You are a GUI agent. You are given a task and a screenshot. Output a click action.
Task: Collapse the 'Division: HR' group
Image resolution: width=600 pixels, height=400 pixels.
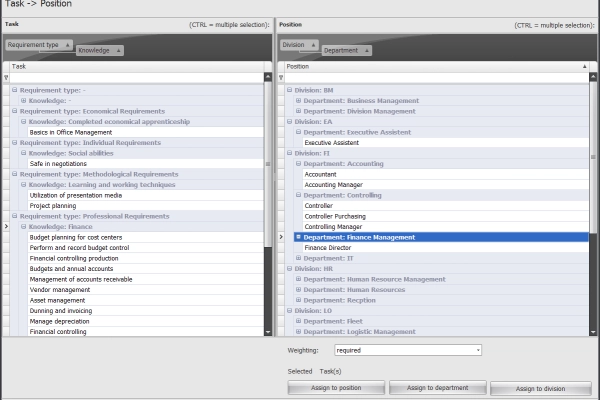pos(289,269)
